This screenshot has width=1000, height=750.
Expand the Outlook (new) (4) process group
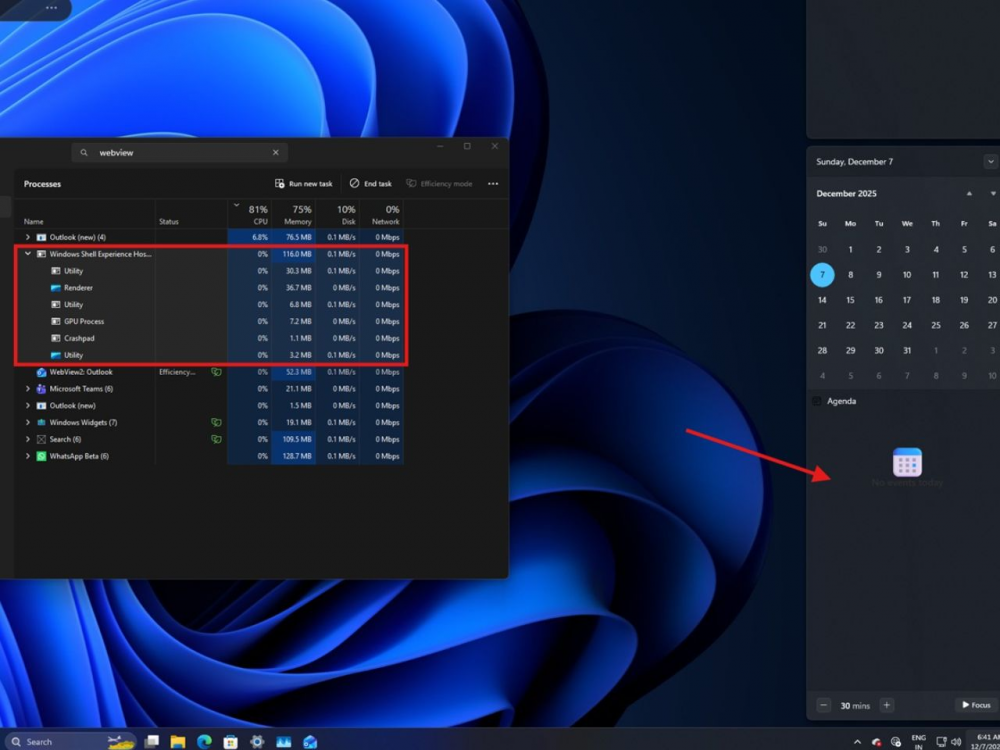click(28, 237)
